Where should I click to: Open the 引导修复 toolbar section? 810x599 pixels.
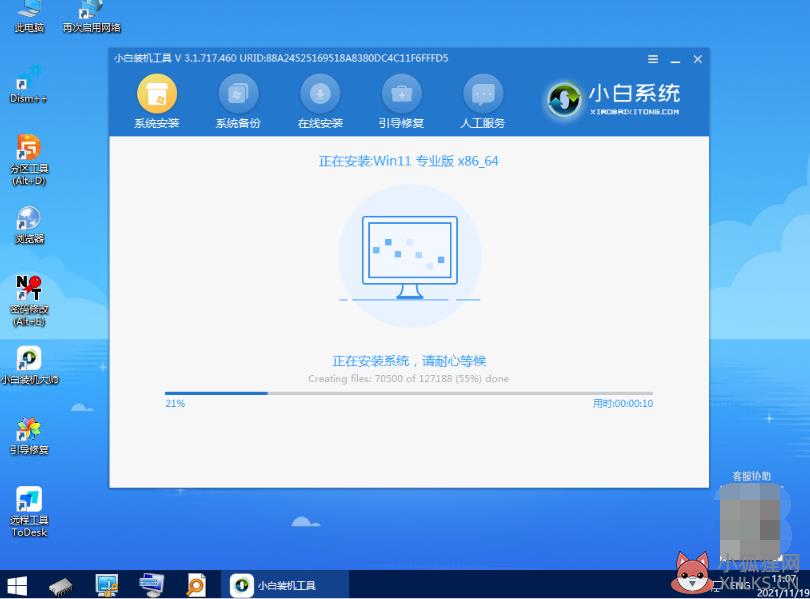point(401,102)
